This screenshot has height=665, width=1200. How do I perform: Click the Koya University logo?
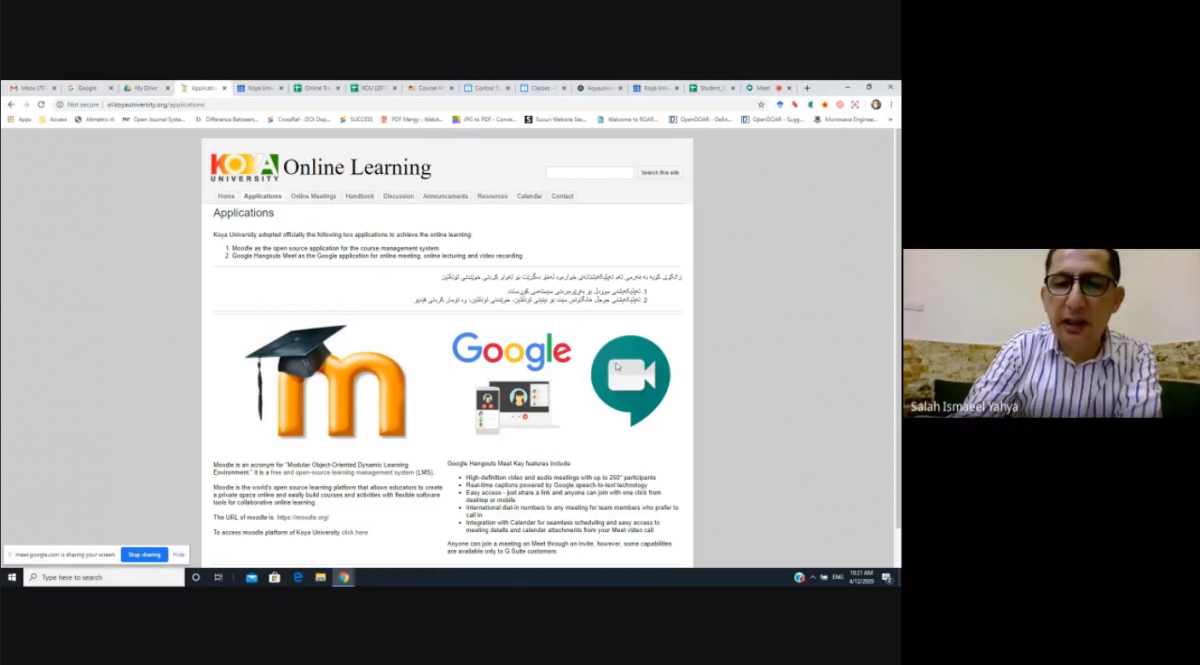(x=244, y=167)
